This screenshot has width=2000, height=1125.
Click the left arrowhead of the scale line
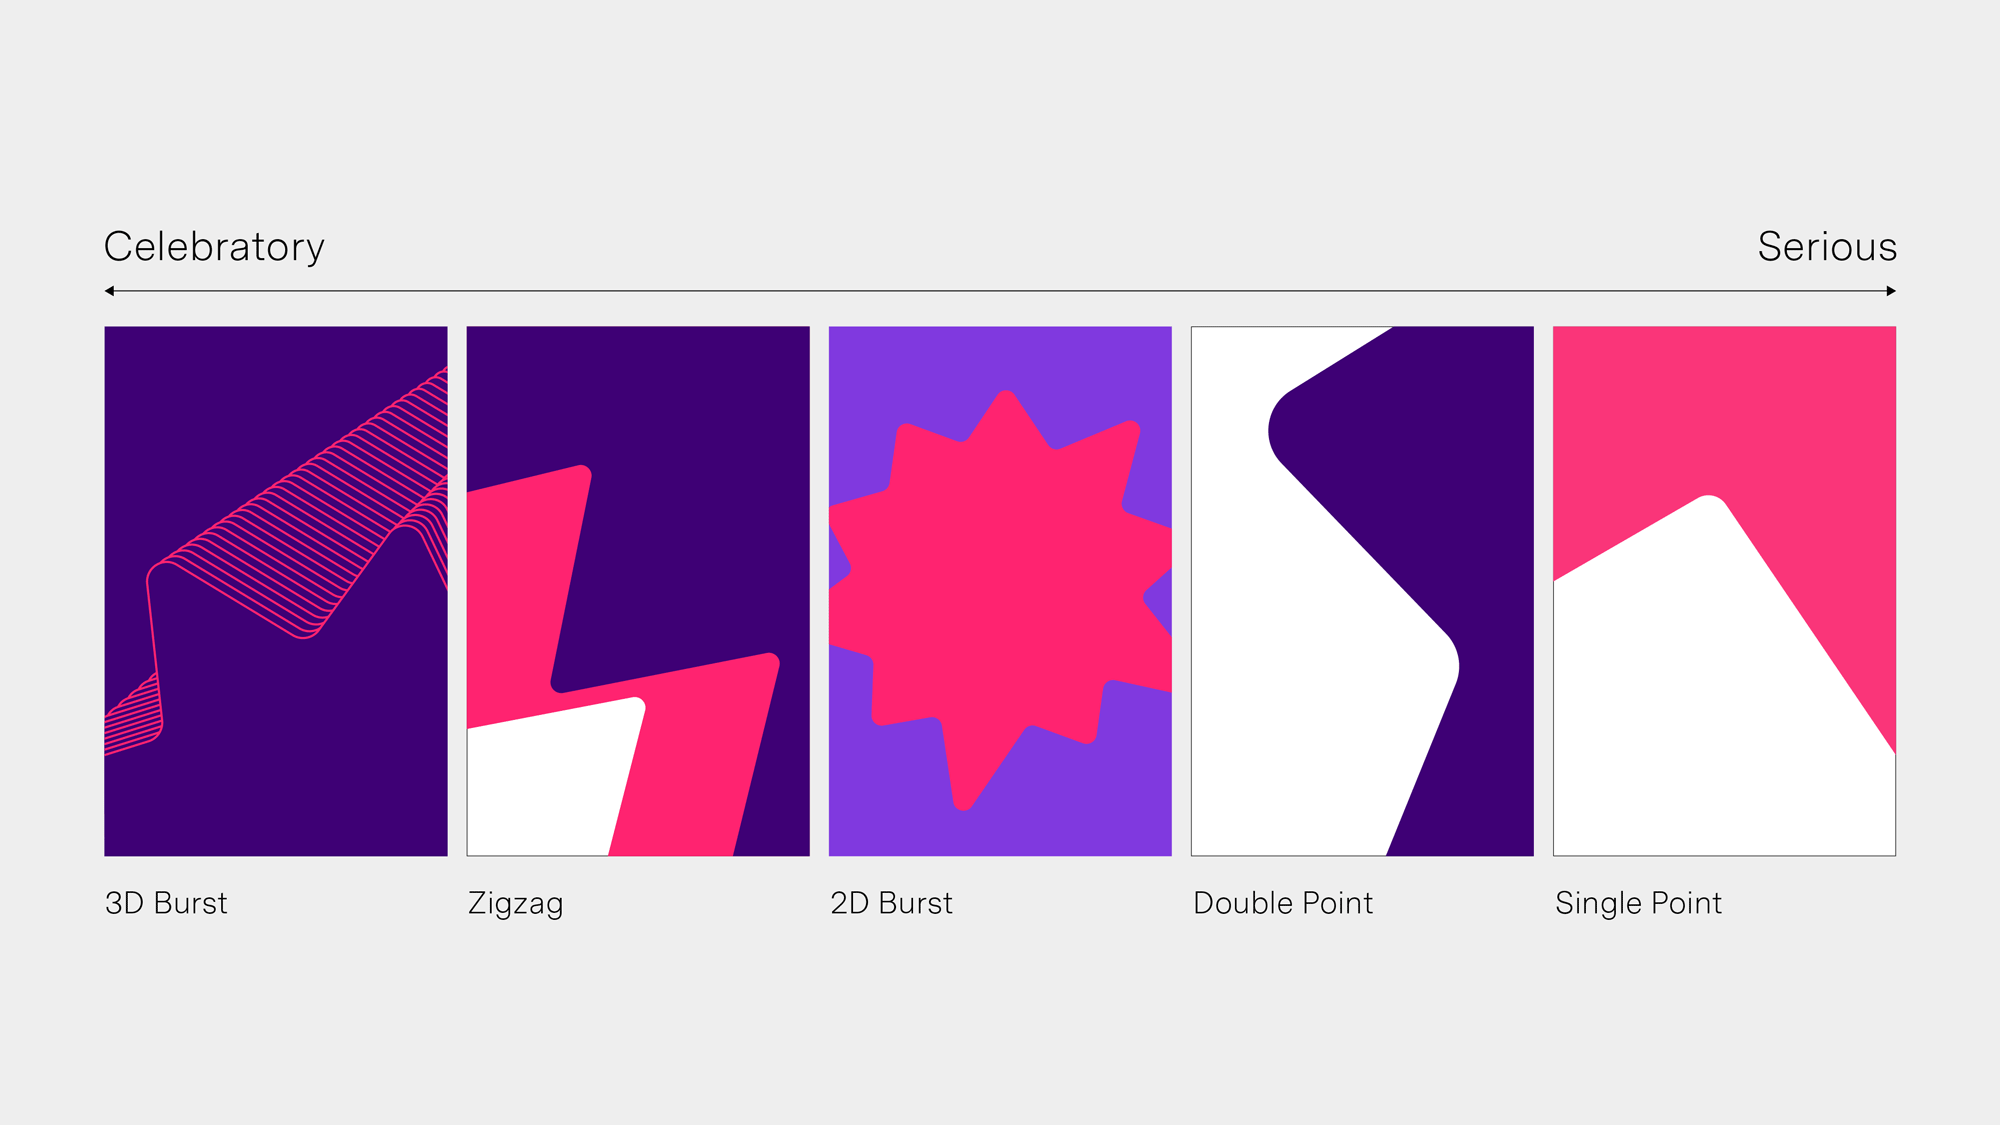tap(110, 291)
